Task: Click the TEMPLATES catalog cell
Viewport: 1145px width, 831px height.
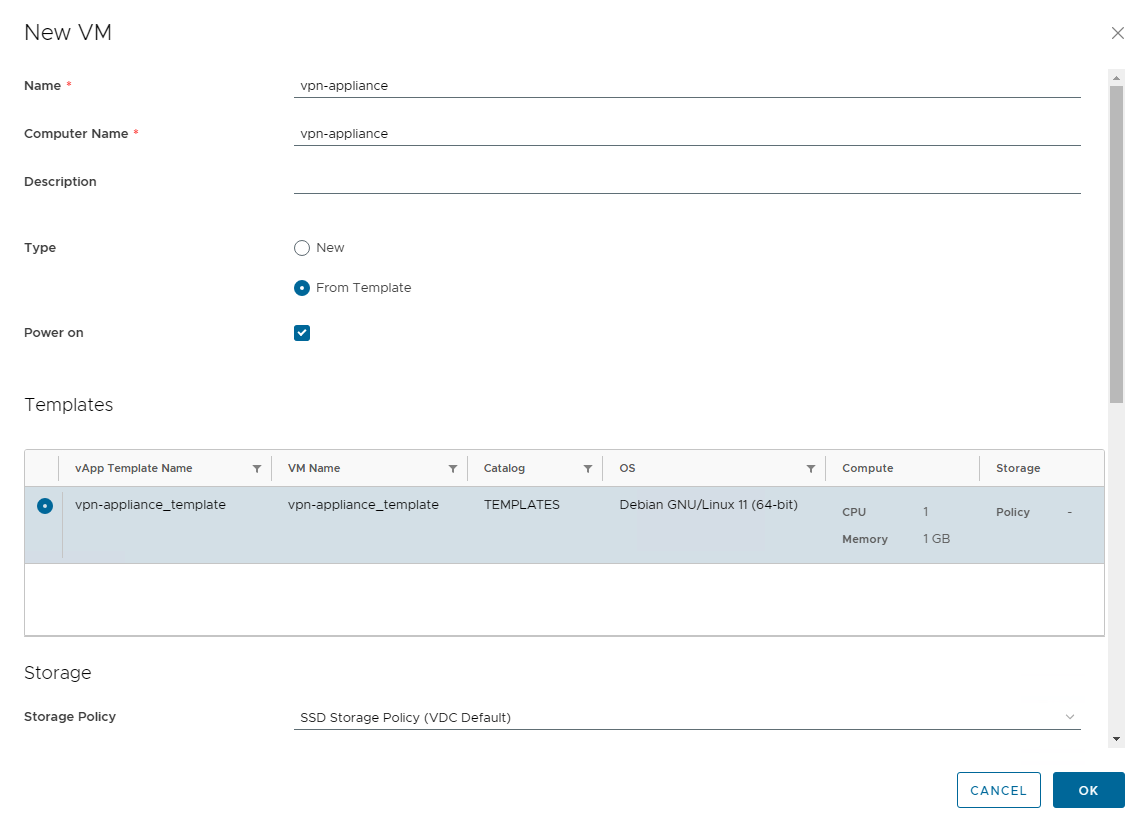Action: pos(521,505)
